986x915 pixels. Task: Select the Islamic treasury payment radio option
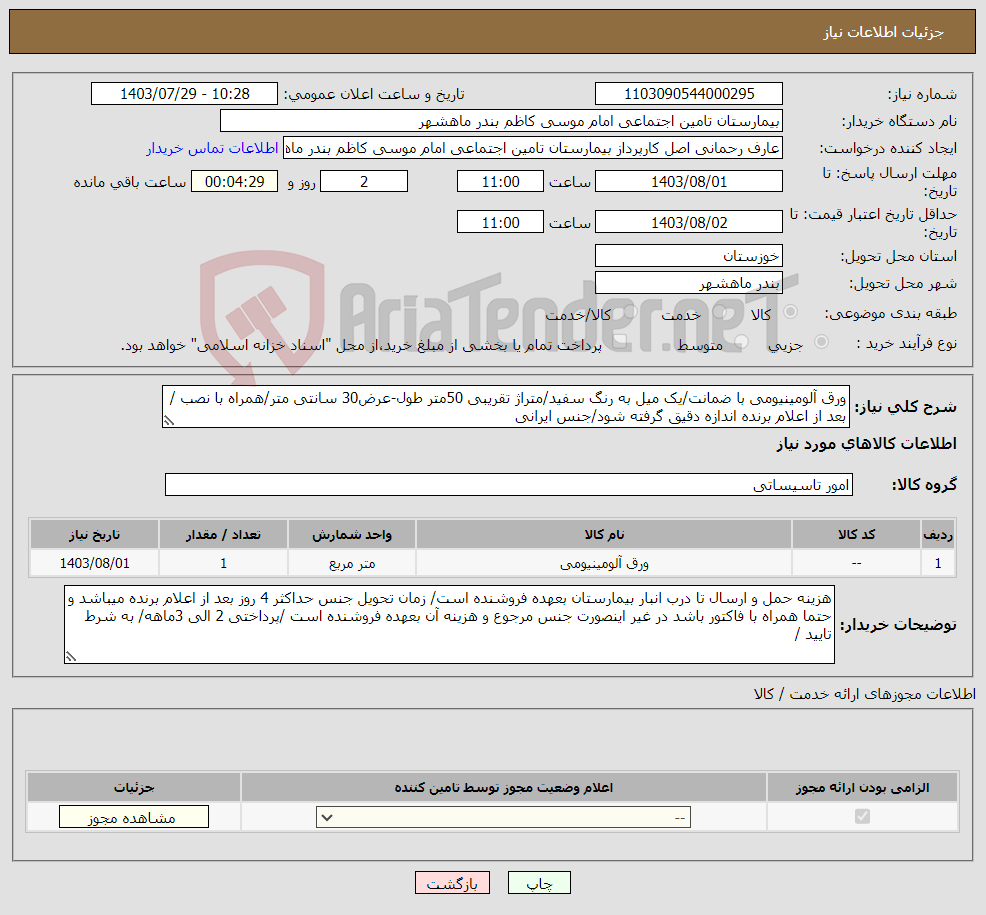pos(619,342)
